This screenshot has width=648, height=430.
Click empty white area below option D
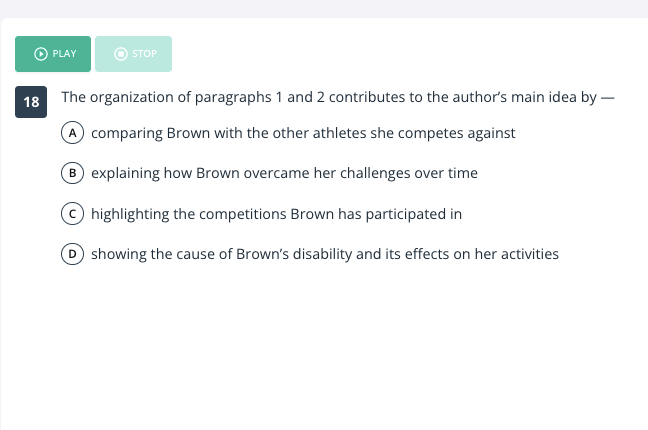pyautogui.click(x=324, y=343)
